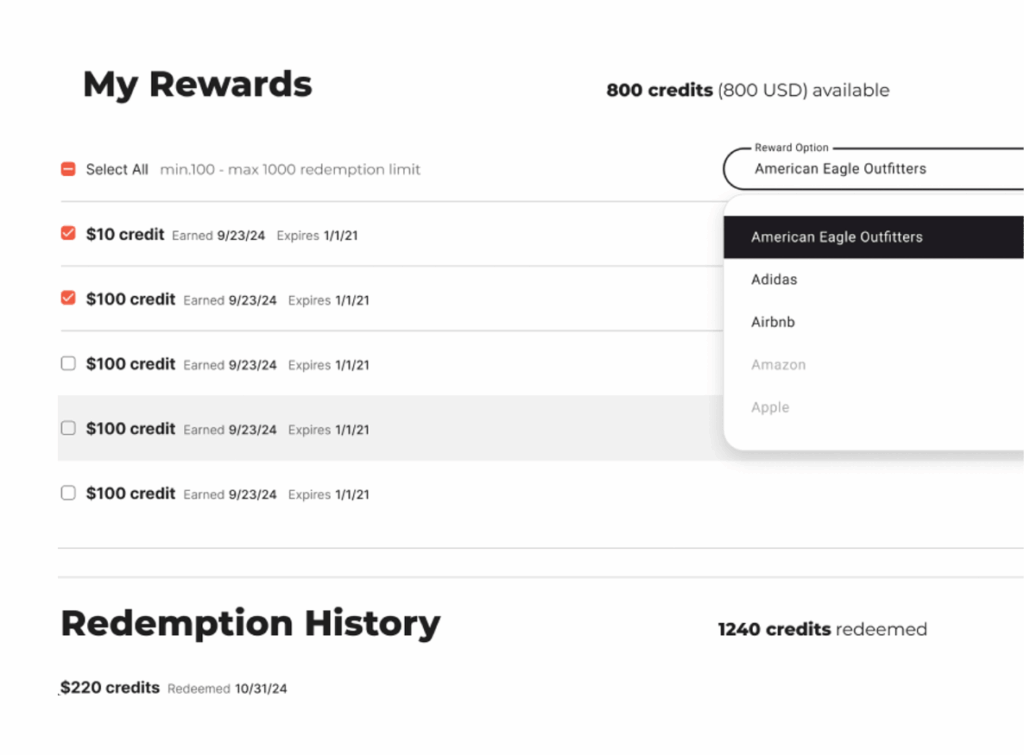Click the 800 credits available text
Image resolution: width=1024 pixels, height=755 pixels.
[746, 90]
